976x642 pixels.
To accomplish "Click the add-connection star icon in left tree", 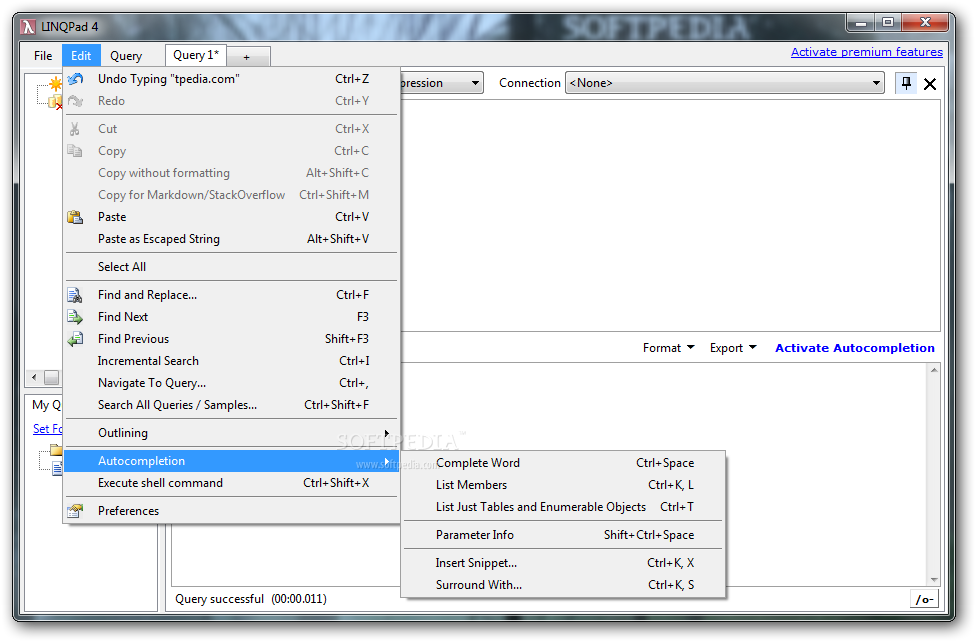I will (55, 83).
